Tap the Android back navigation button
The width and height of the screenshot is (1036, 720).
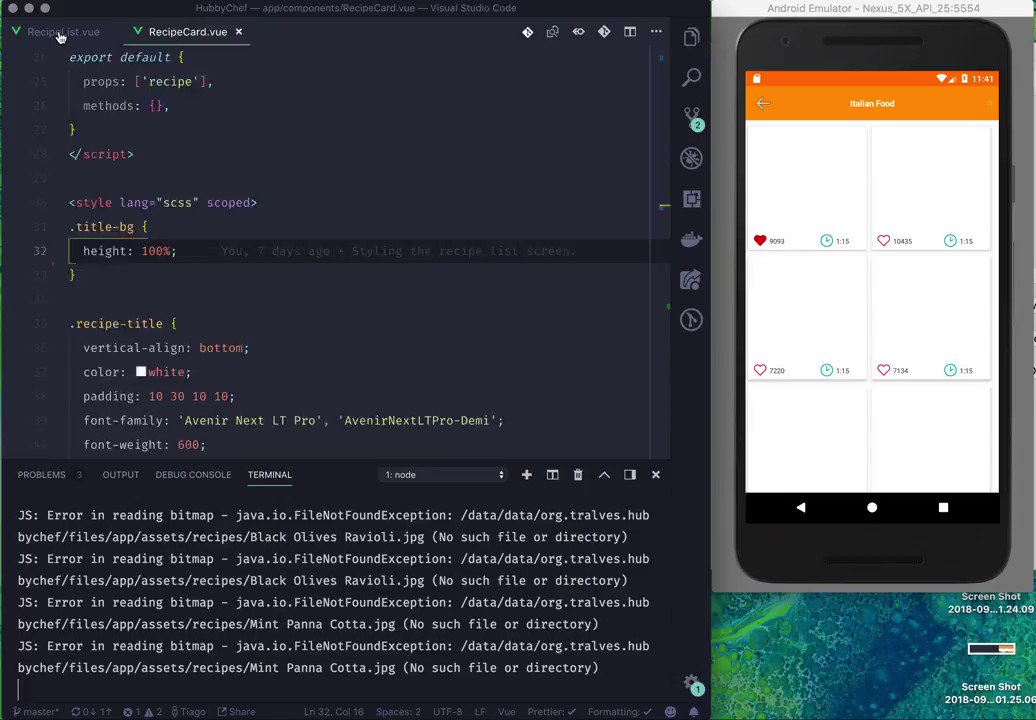point(801,507)
